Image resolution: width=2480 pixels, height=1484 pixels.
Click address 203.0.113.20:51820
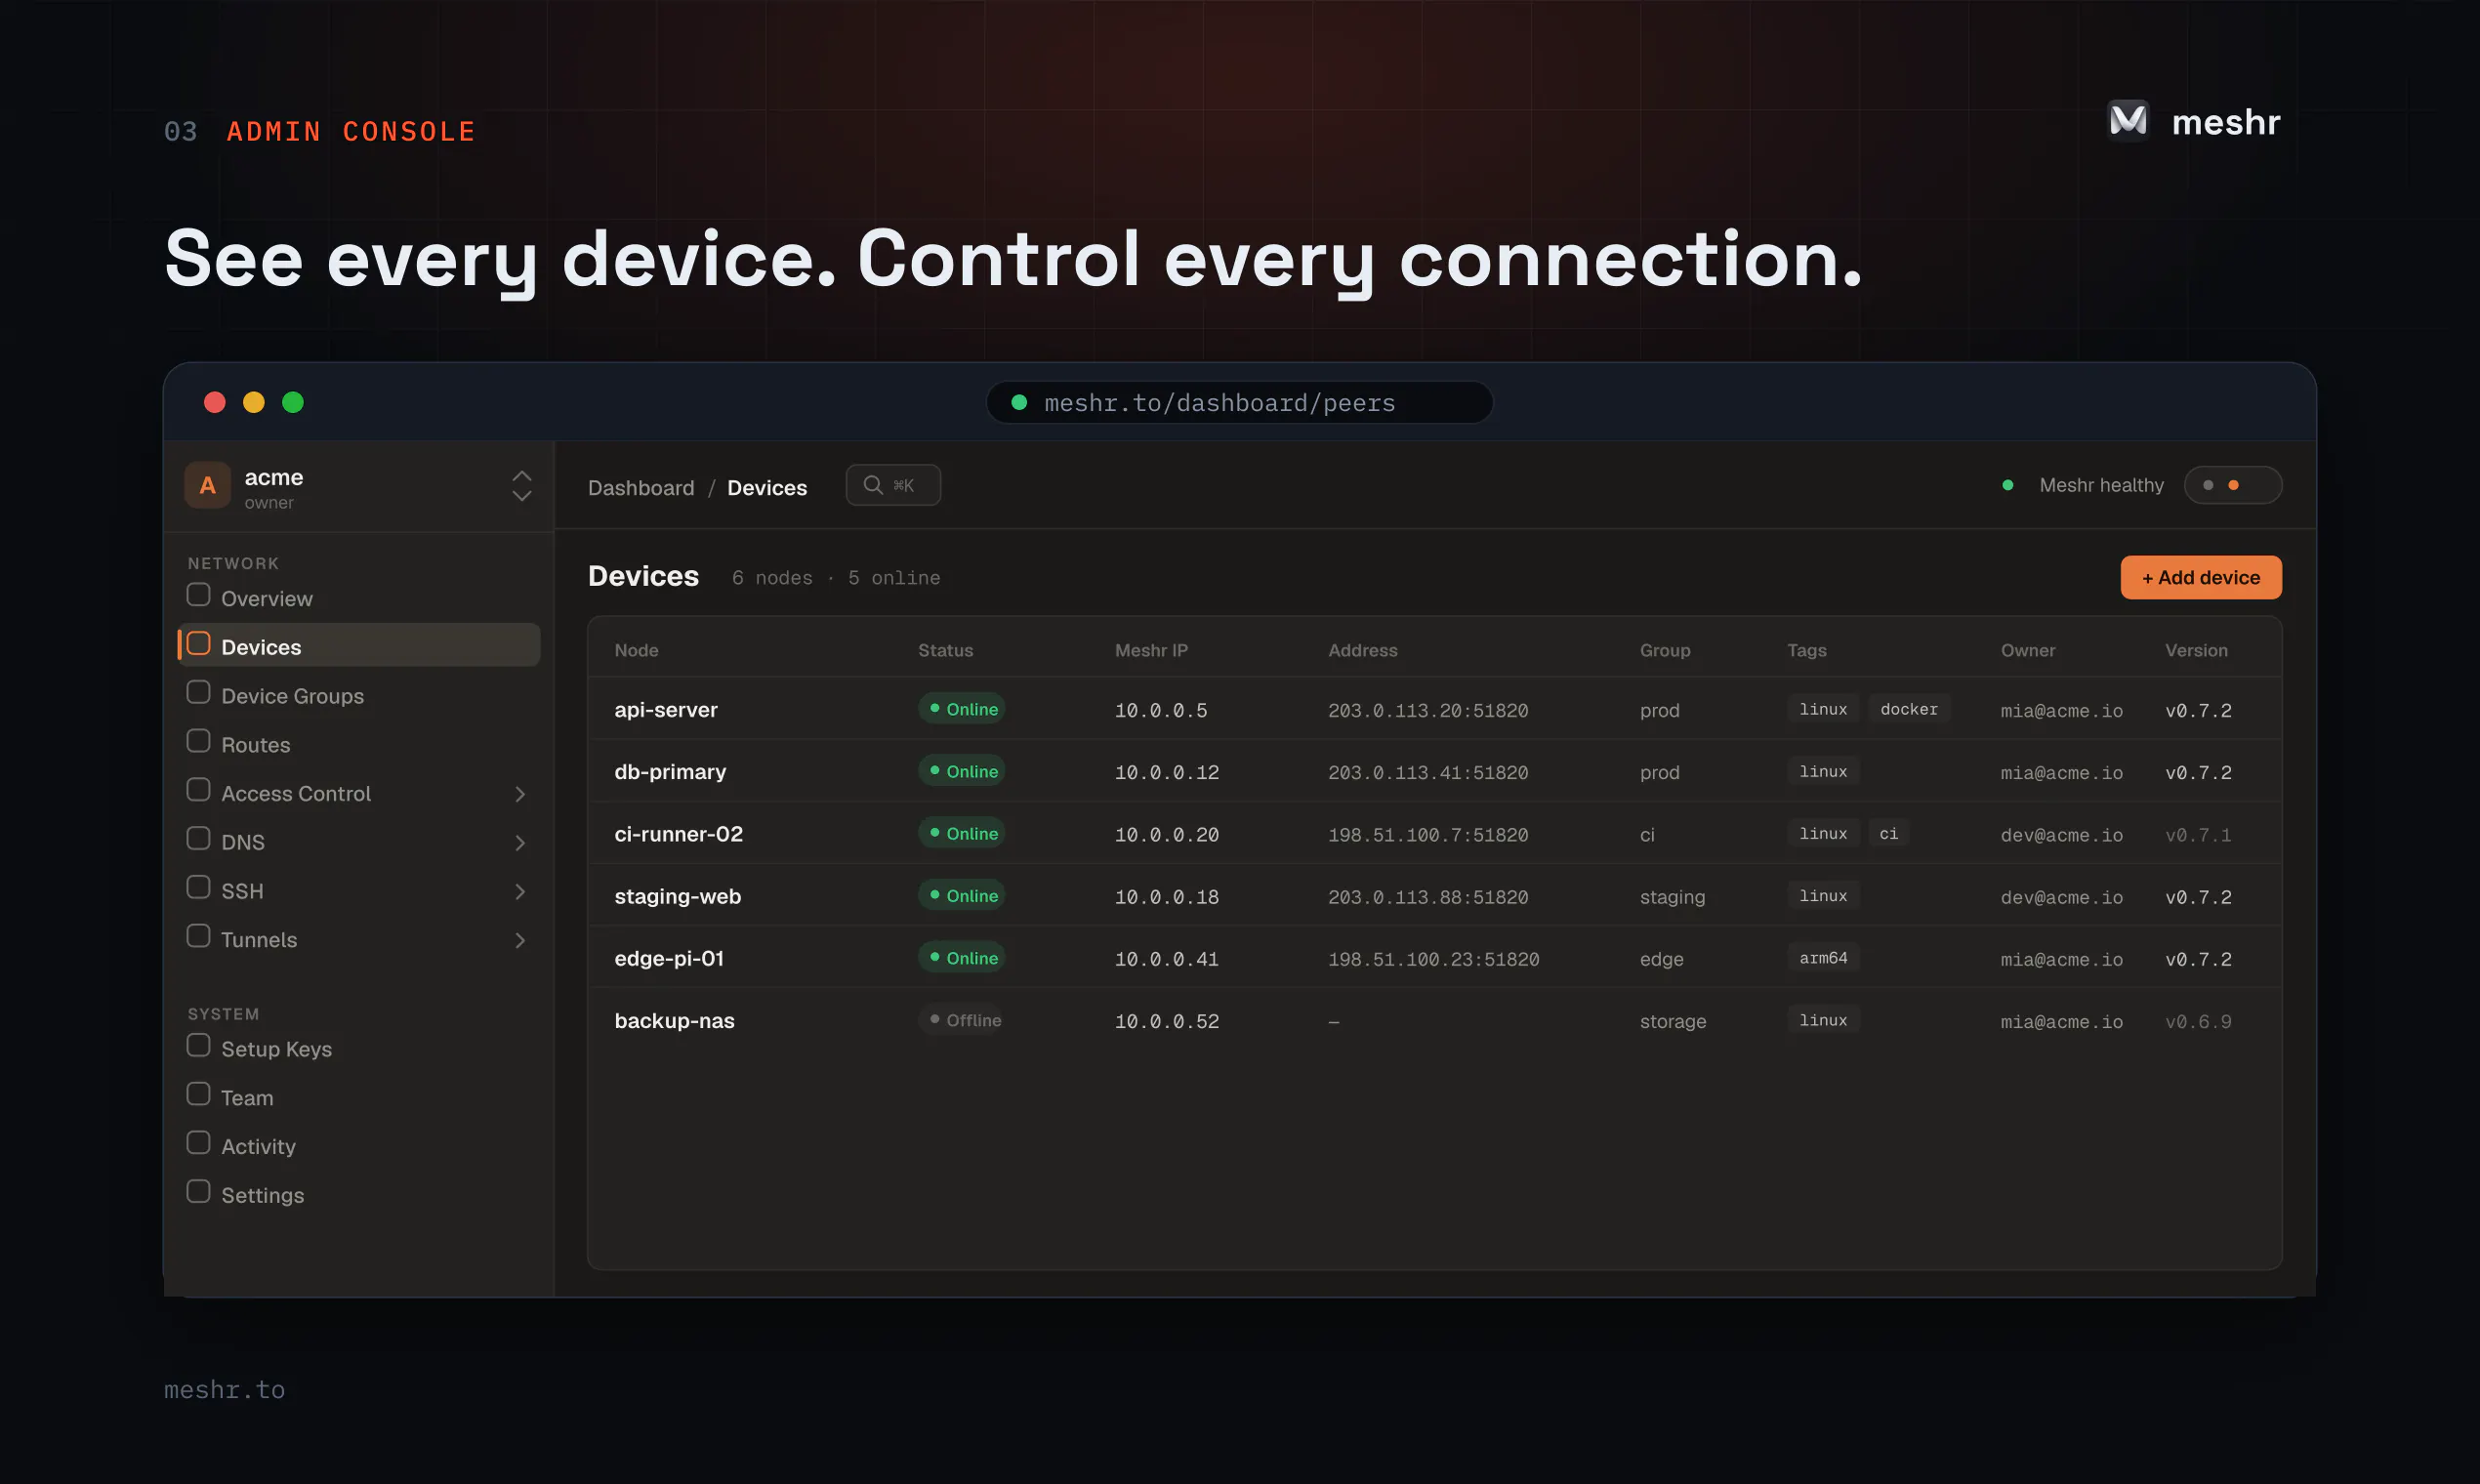pyautogui.click(x=1428, y=711)
